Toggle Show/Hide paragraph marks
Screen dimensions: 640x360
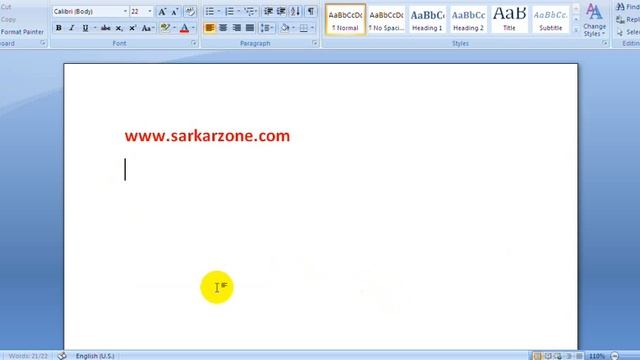click(311, 11)
